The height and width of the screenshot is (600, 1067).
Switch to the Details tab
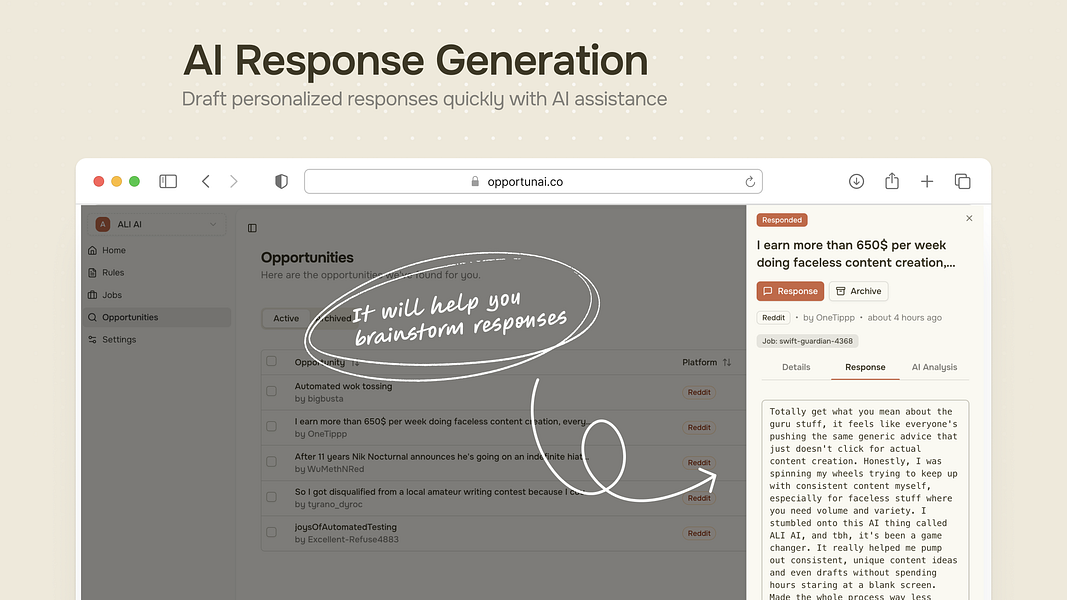tap(796, 367)
